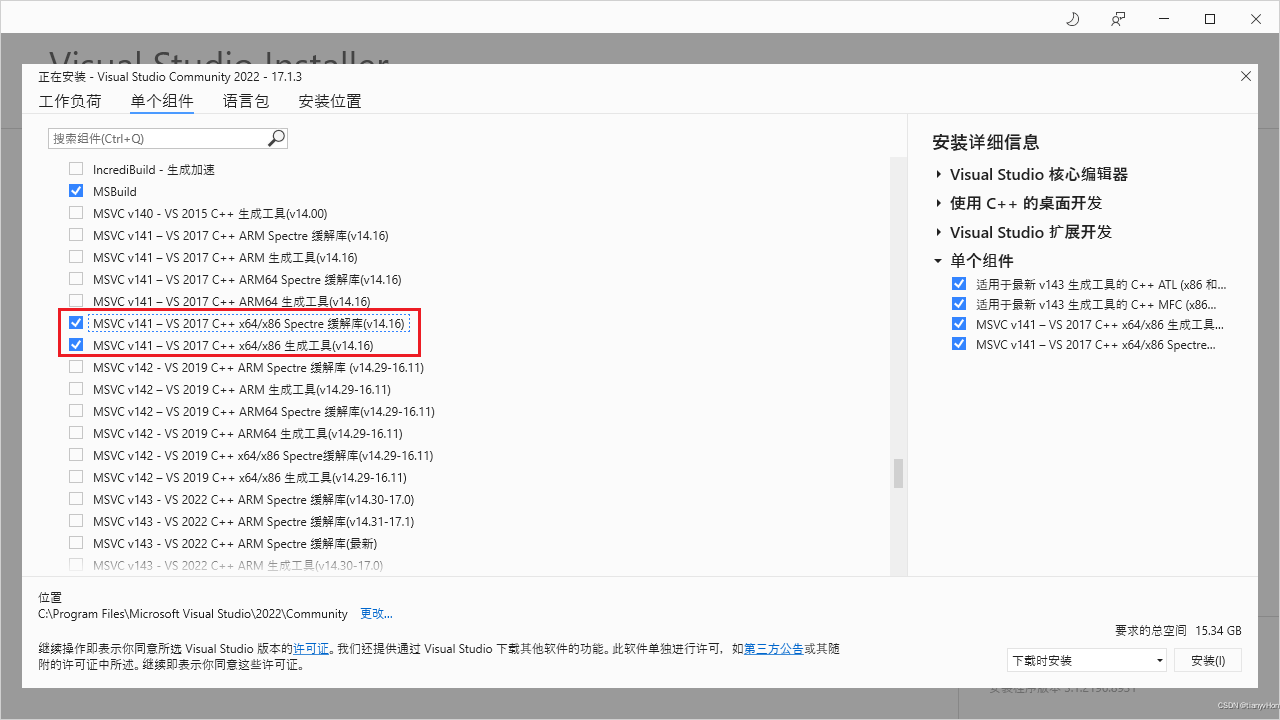1280x720 pixels.
Task: Go to the 安装位置 tab
Action: [330, 101]
